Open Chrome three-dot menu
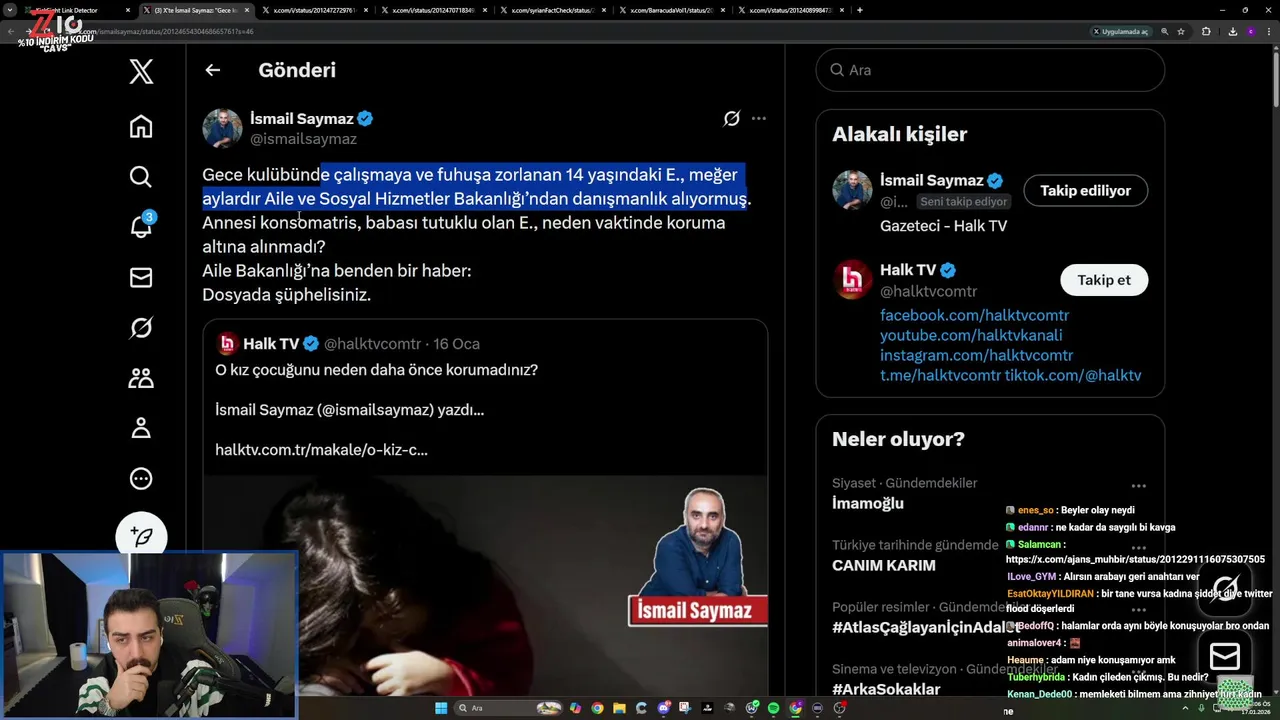Screen dimensions: 1280x720 pos(1270,31)
